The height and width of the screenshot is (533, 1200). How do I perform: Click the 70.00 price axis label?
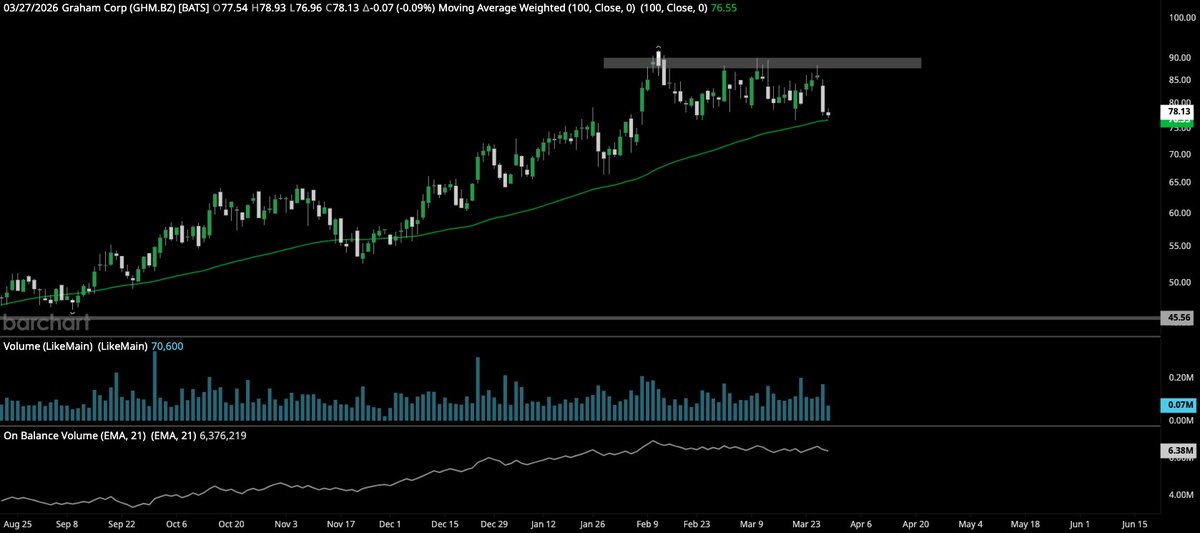click(x=1180, y=155)
